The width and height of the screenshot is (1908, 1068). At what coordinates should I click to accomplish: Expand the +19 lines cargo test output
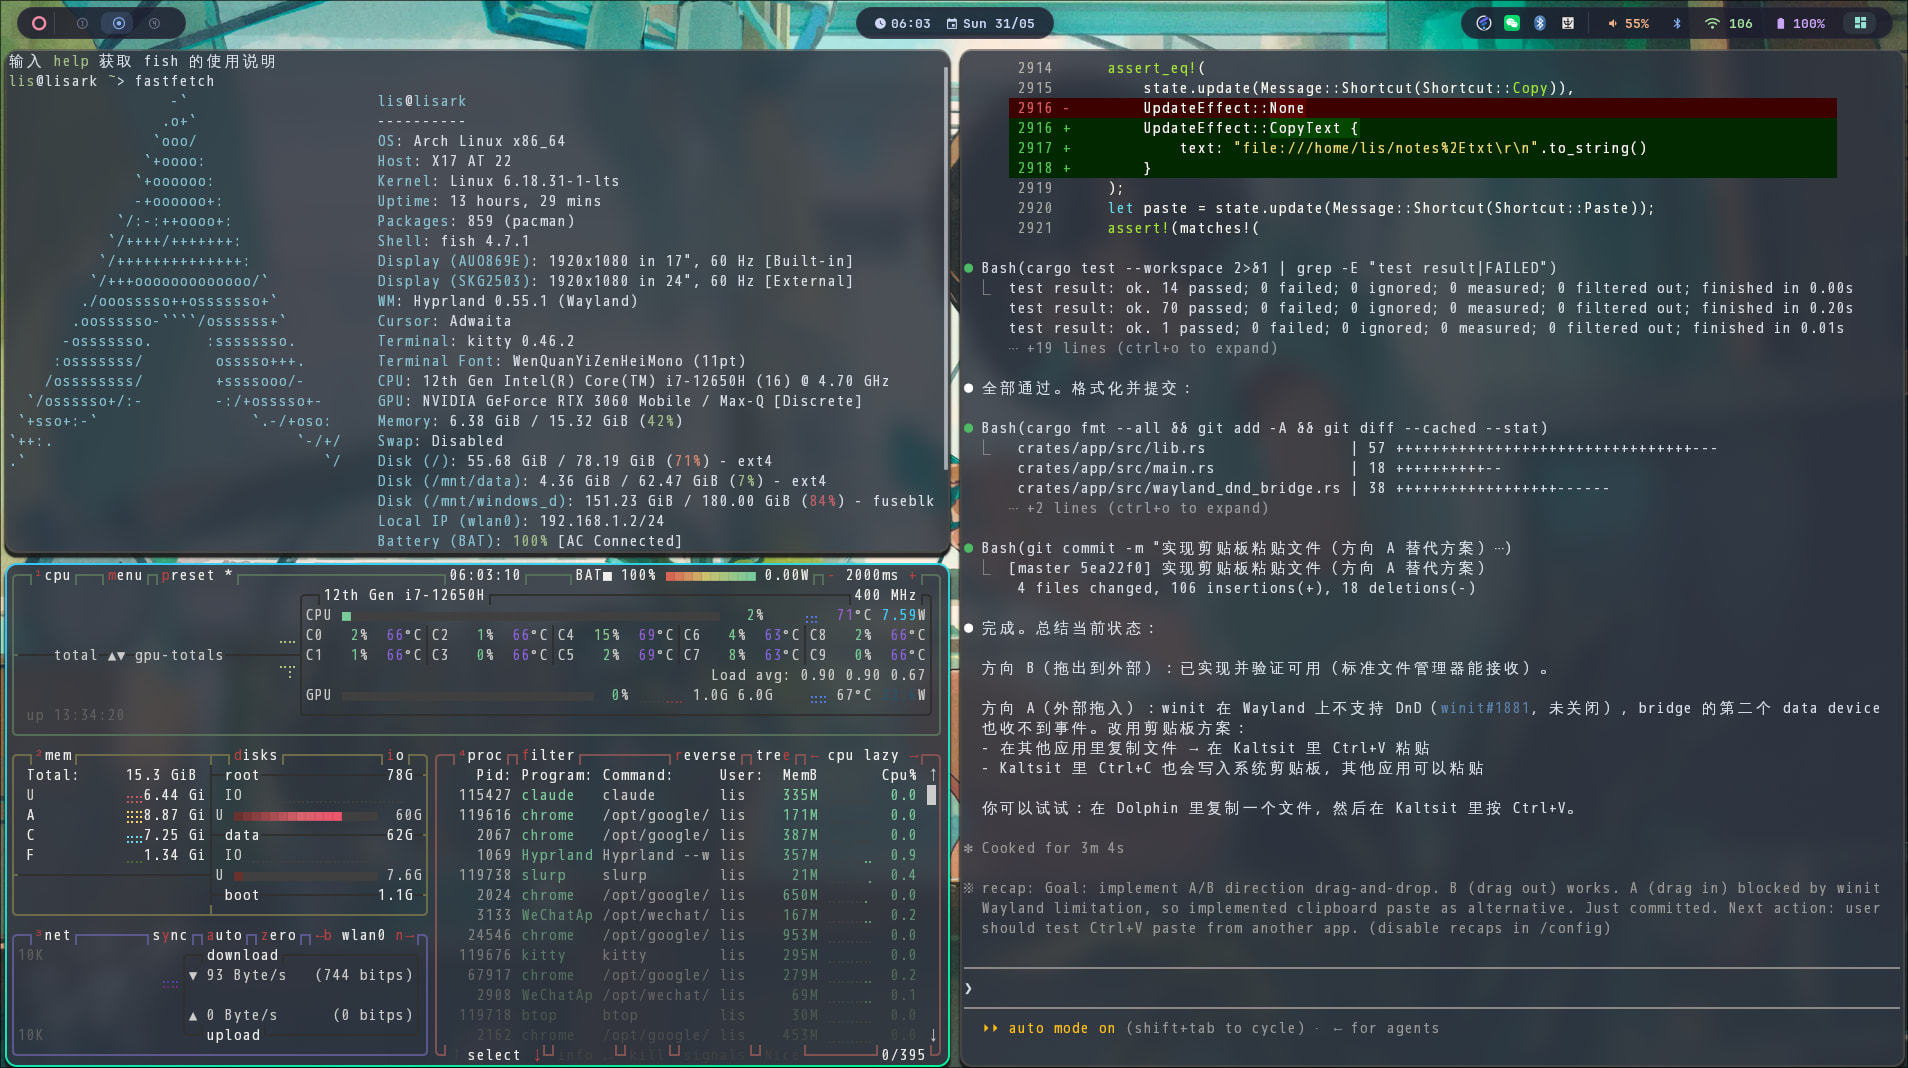click(1143, 348)
